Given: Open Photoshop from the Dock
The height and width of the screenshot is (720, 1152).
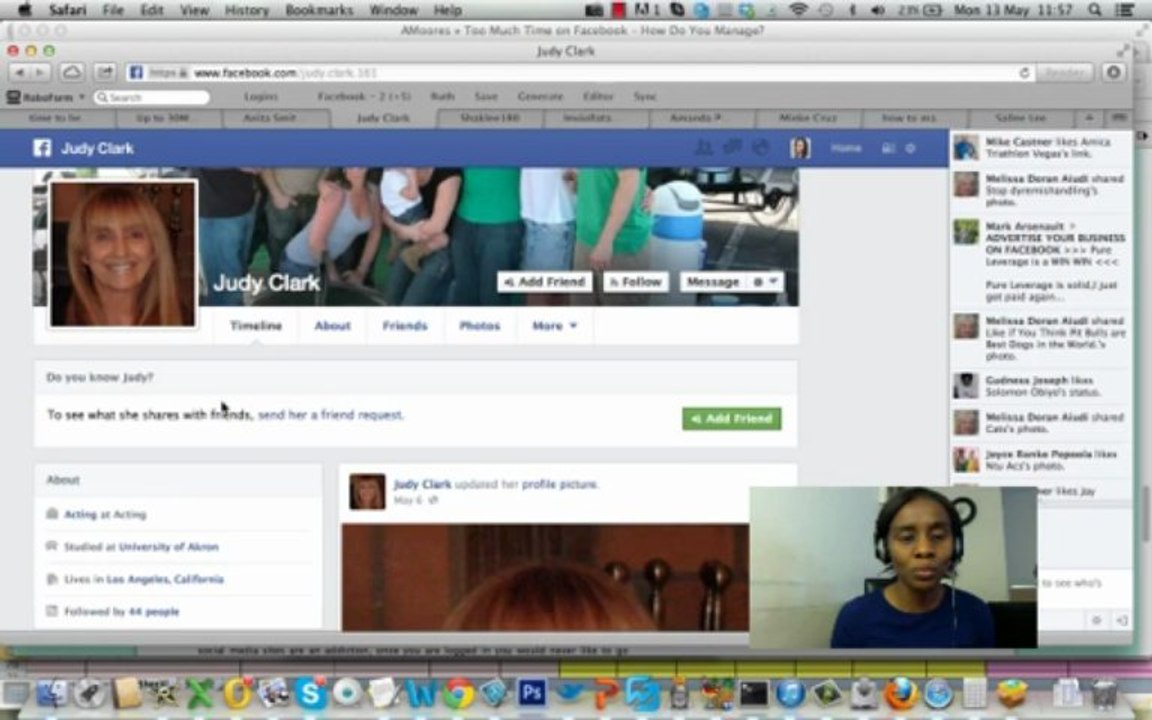Looking at the screenshot, I should coord(531,693).
